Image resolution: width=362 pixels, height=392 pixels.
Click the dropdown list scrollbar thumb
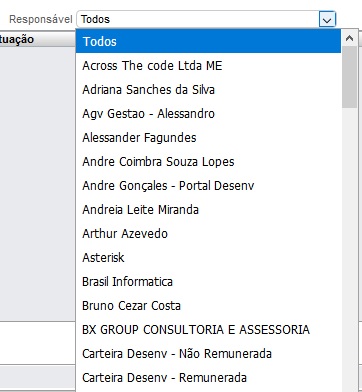click(x=349, y=77)
